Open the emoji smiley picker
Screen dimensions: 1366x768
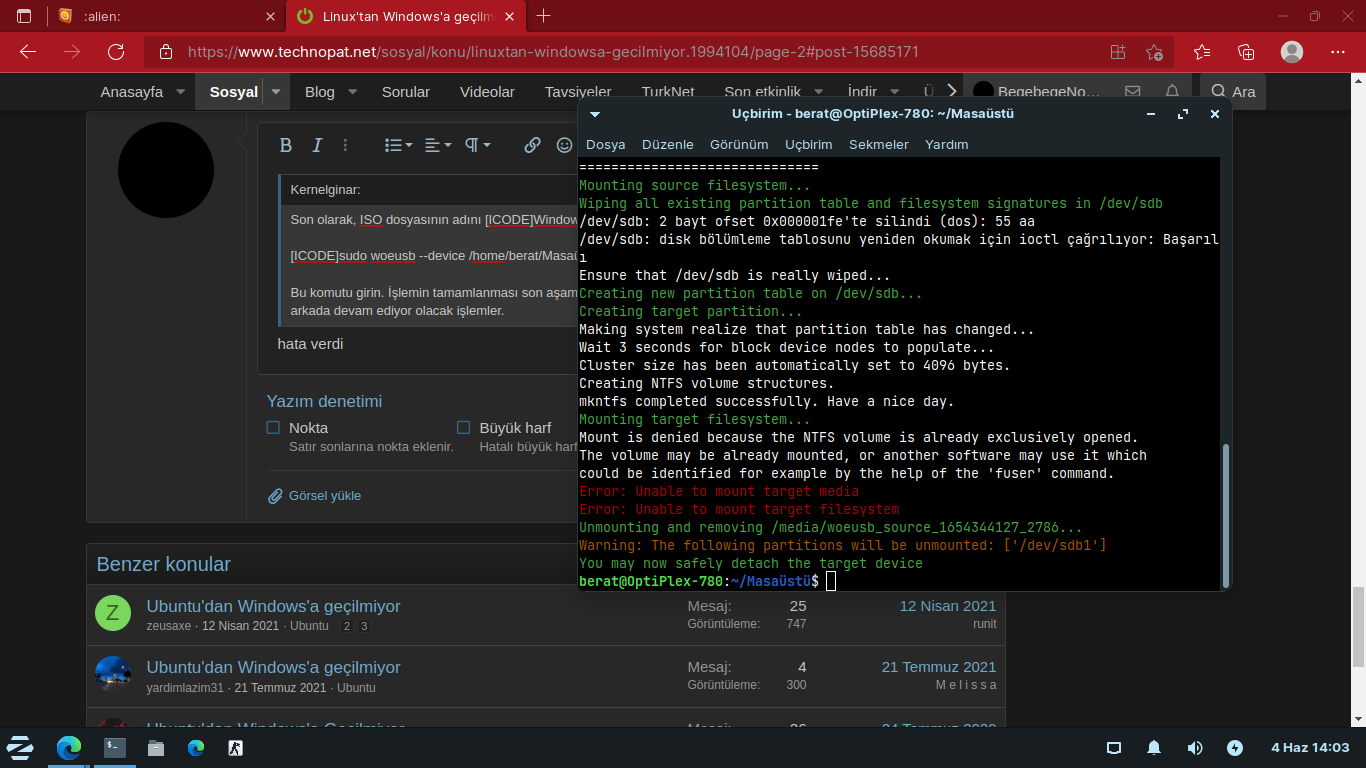tap(564, 145)
